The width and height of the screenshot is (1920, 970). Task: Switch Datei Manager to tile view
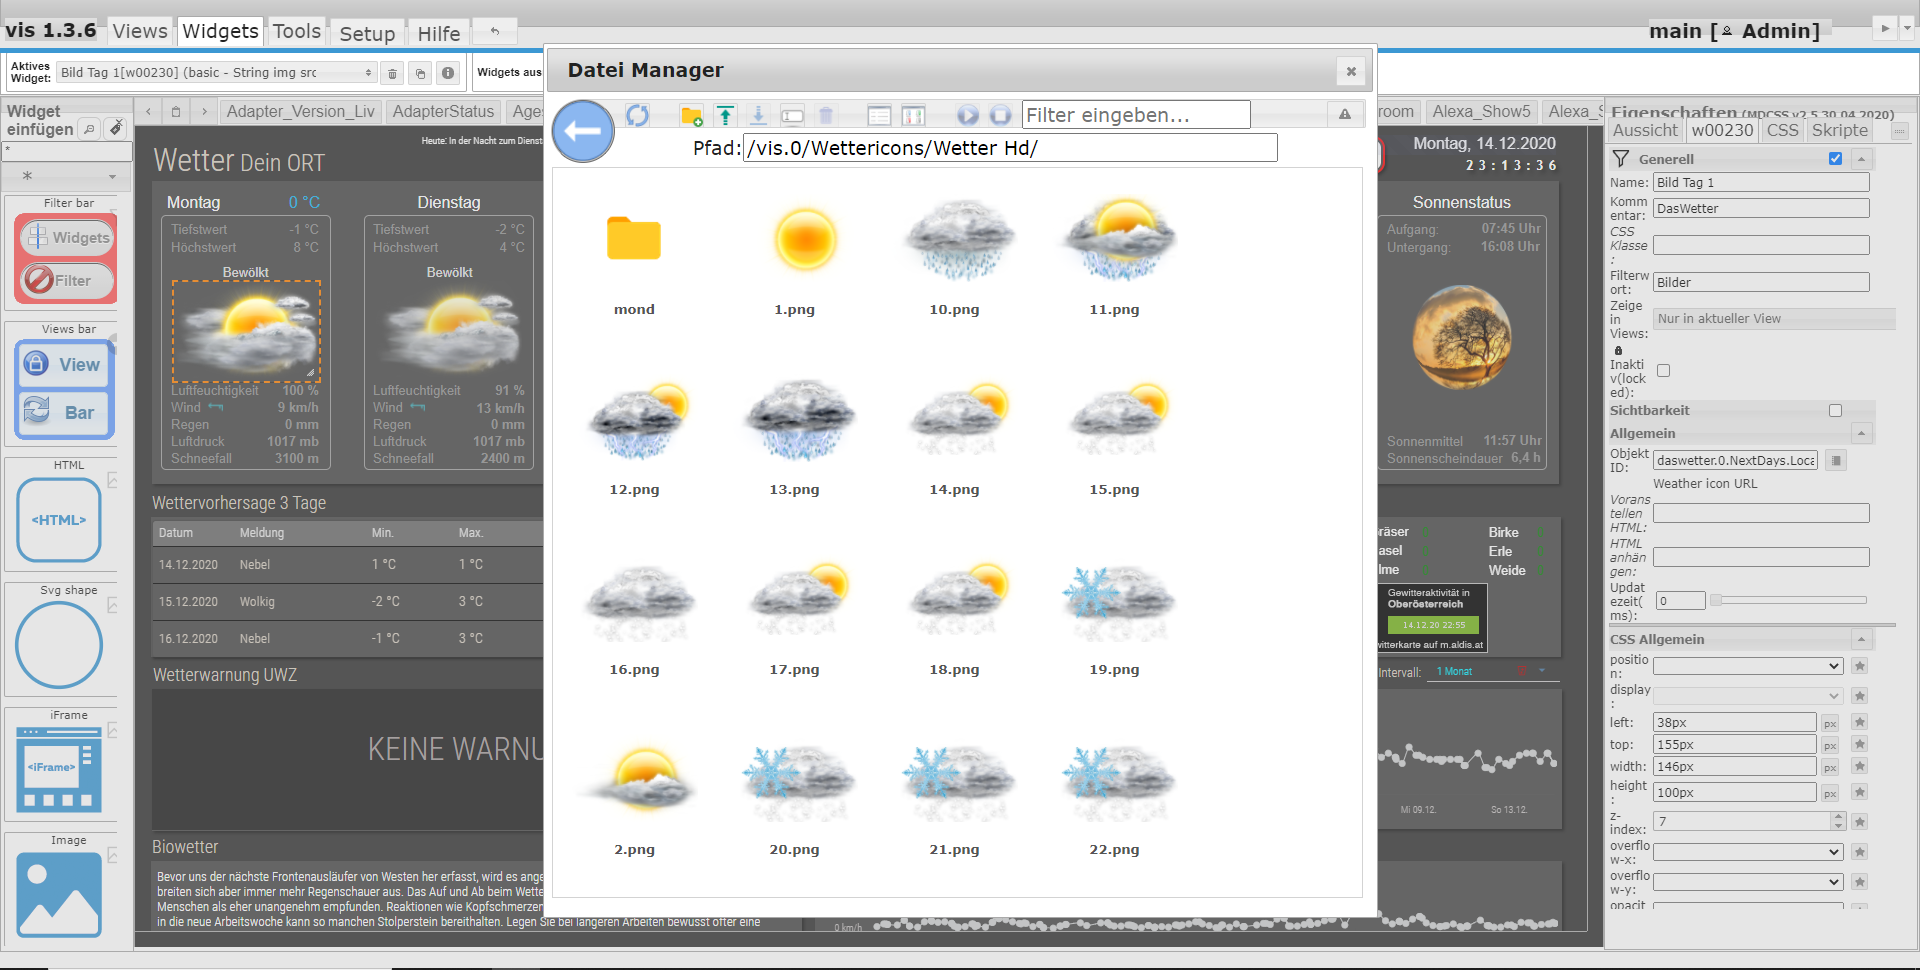coord(913,116)
